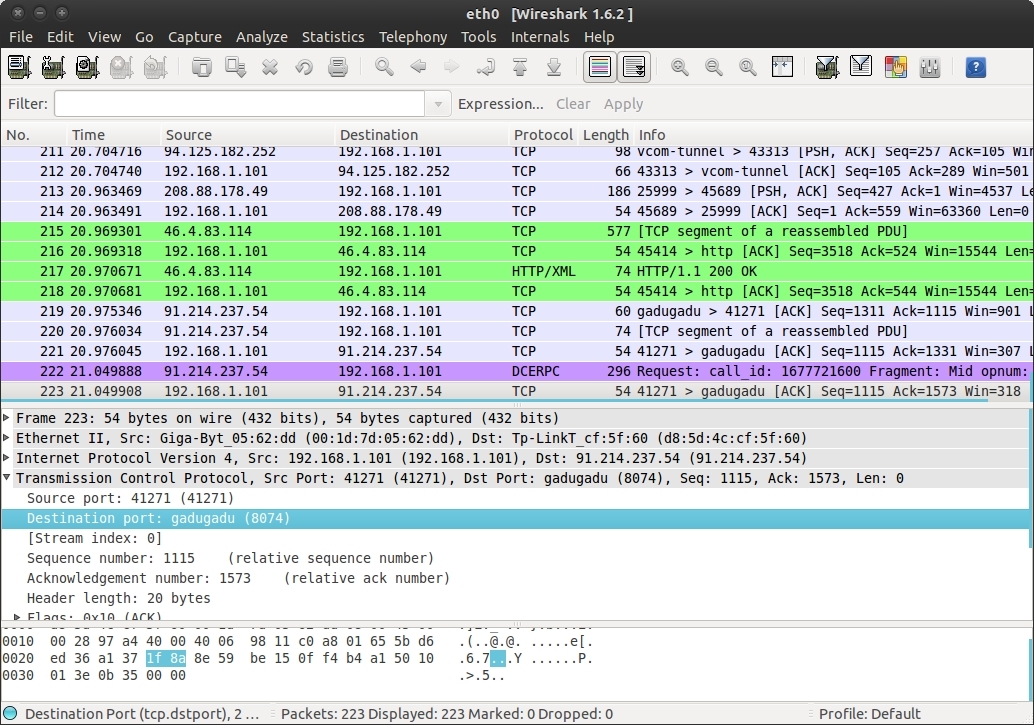Screen dimensions: 1034x725
Task: Click the Open capture file icon
Action: click(201, 67)
